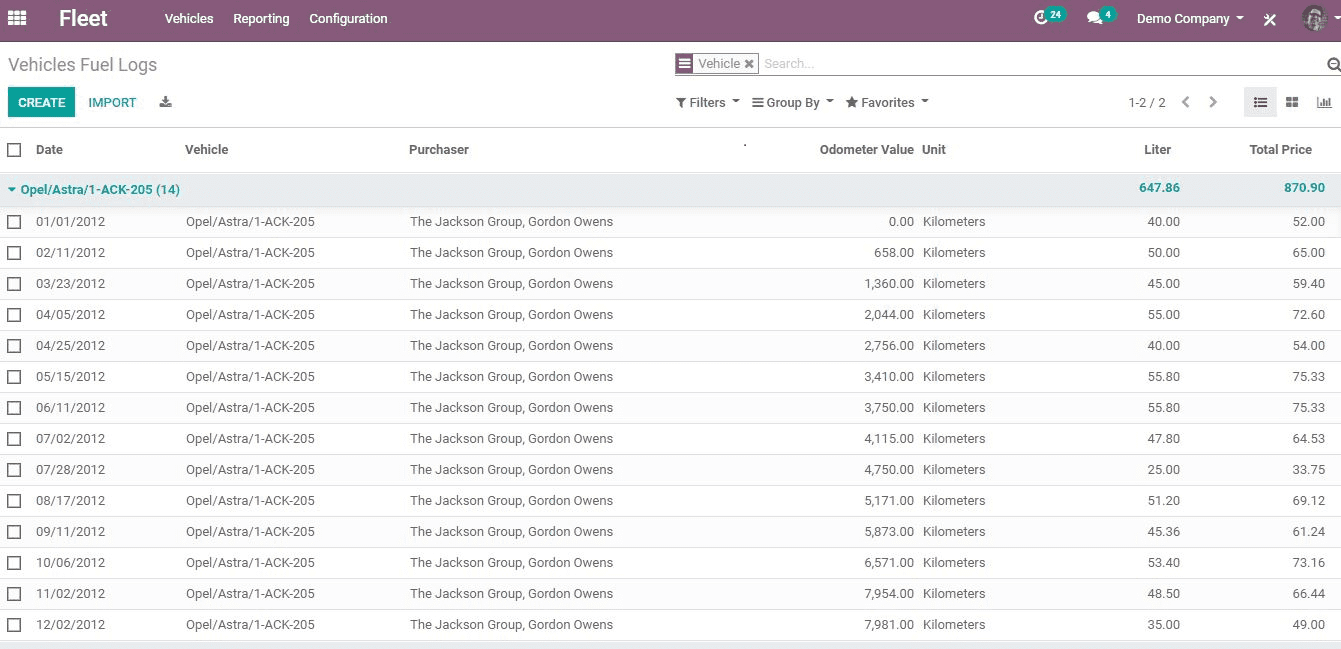
Task: Switch to graph view icon
Action: [1324, 102]
